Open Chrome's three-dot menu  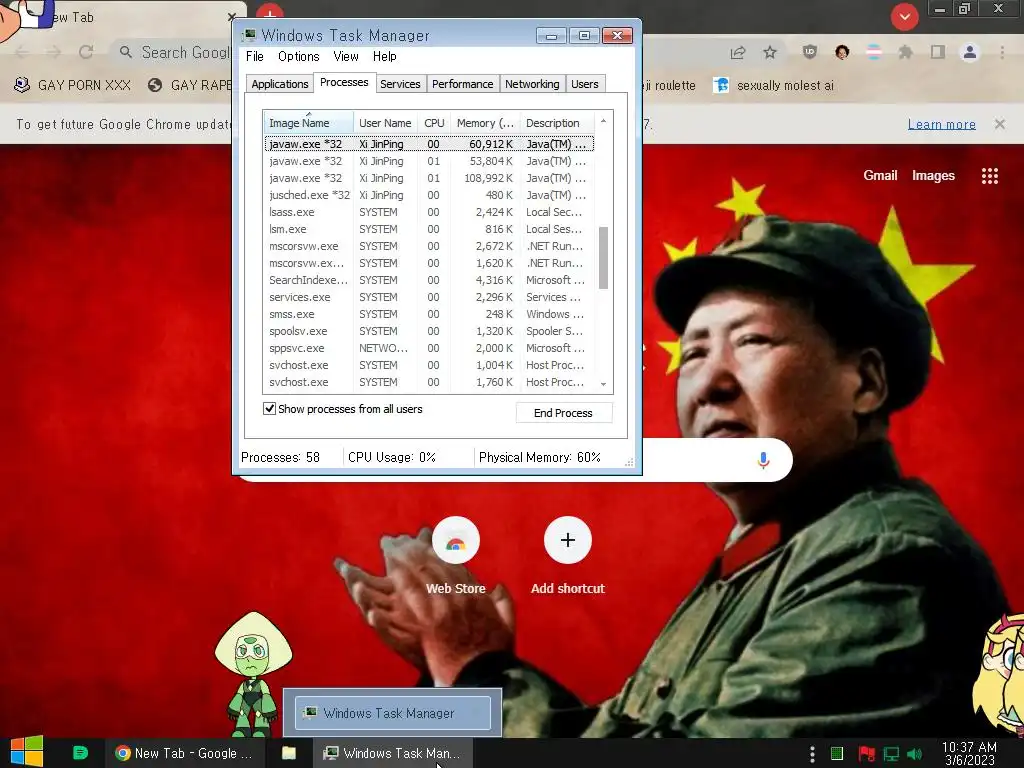pyautogui.click(x=1002, y=52)
